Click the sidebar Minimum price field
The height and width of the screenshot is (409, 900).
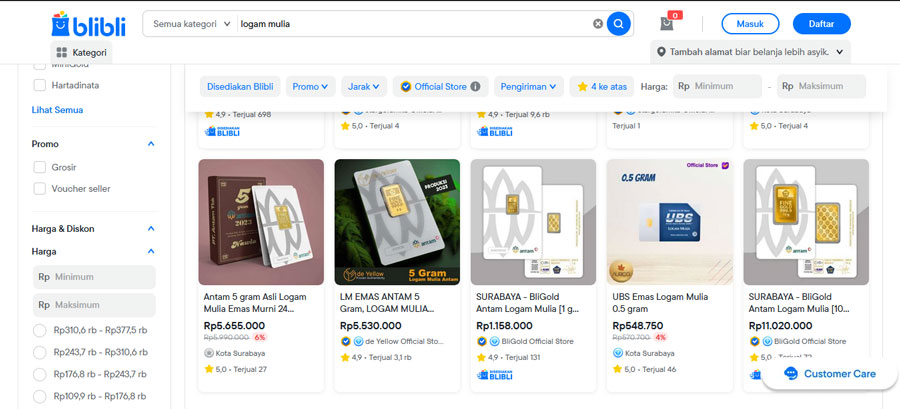pyautogui.click(x=95, y=277)
